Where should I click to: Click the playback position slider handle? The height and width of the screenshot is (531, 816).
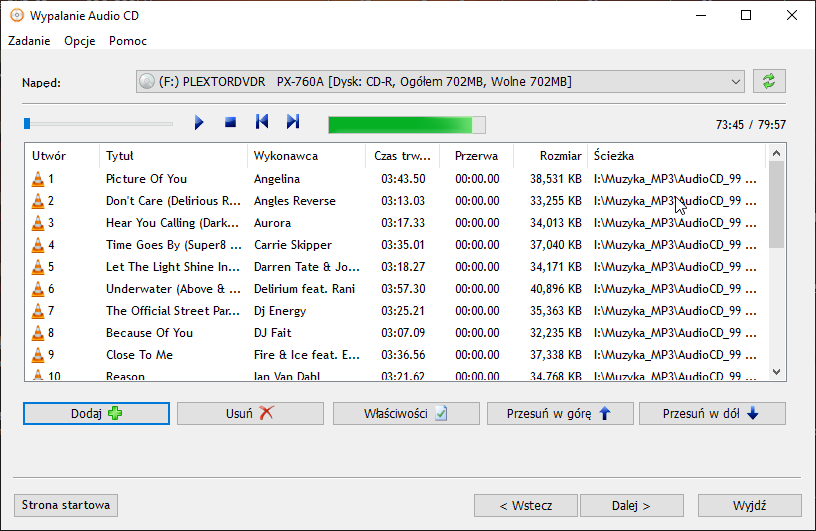(27, 123)
